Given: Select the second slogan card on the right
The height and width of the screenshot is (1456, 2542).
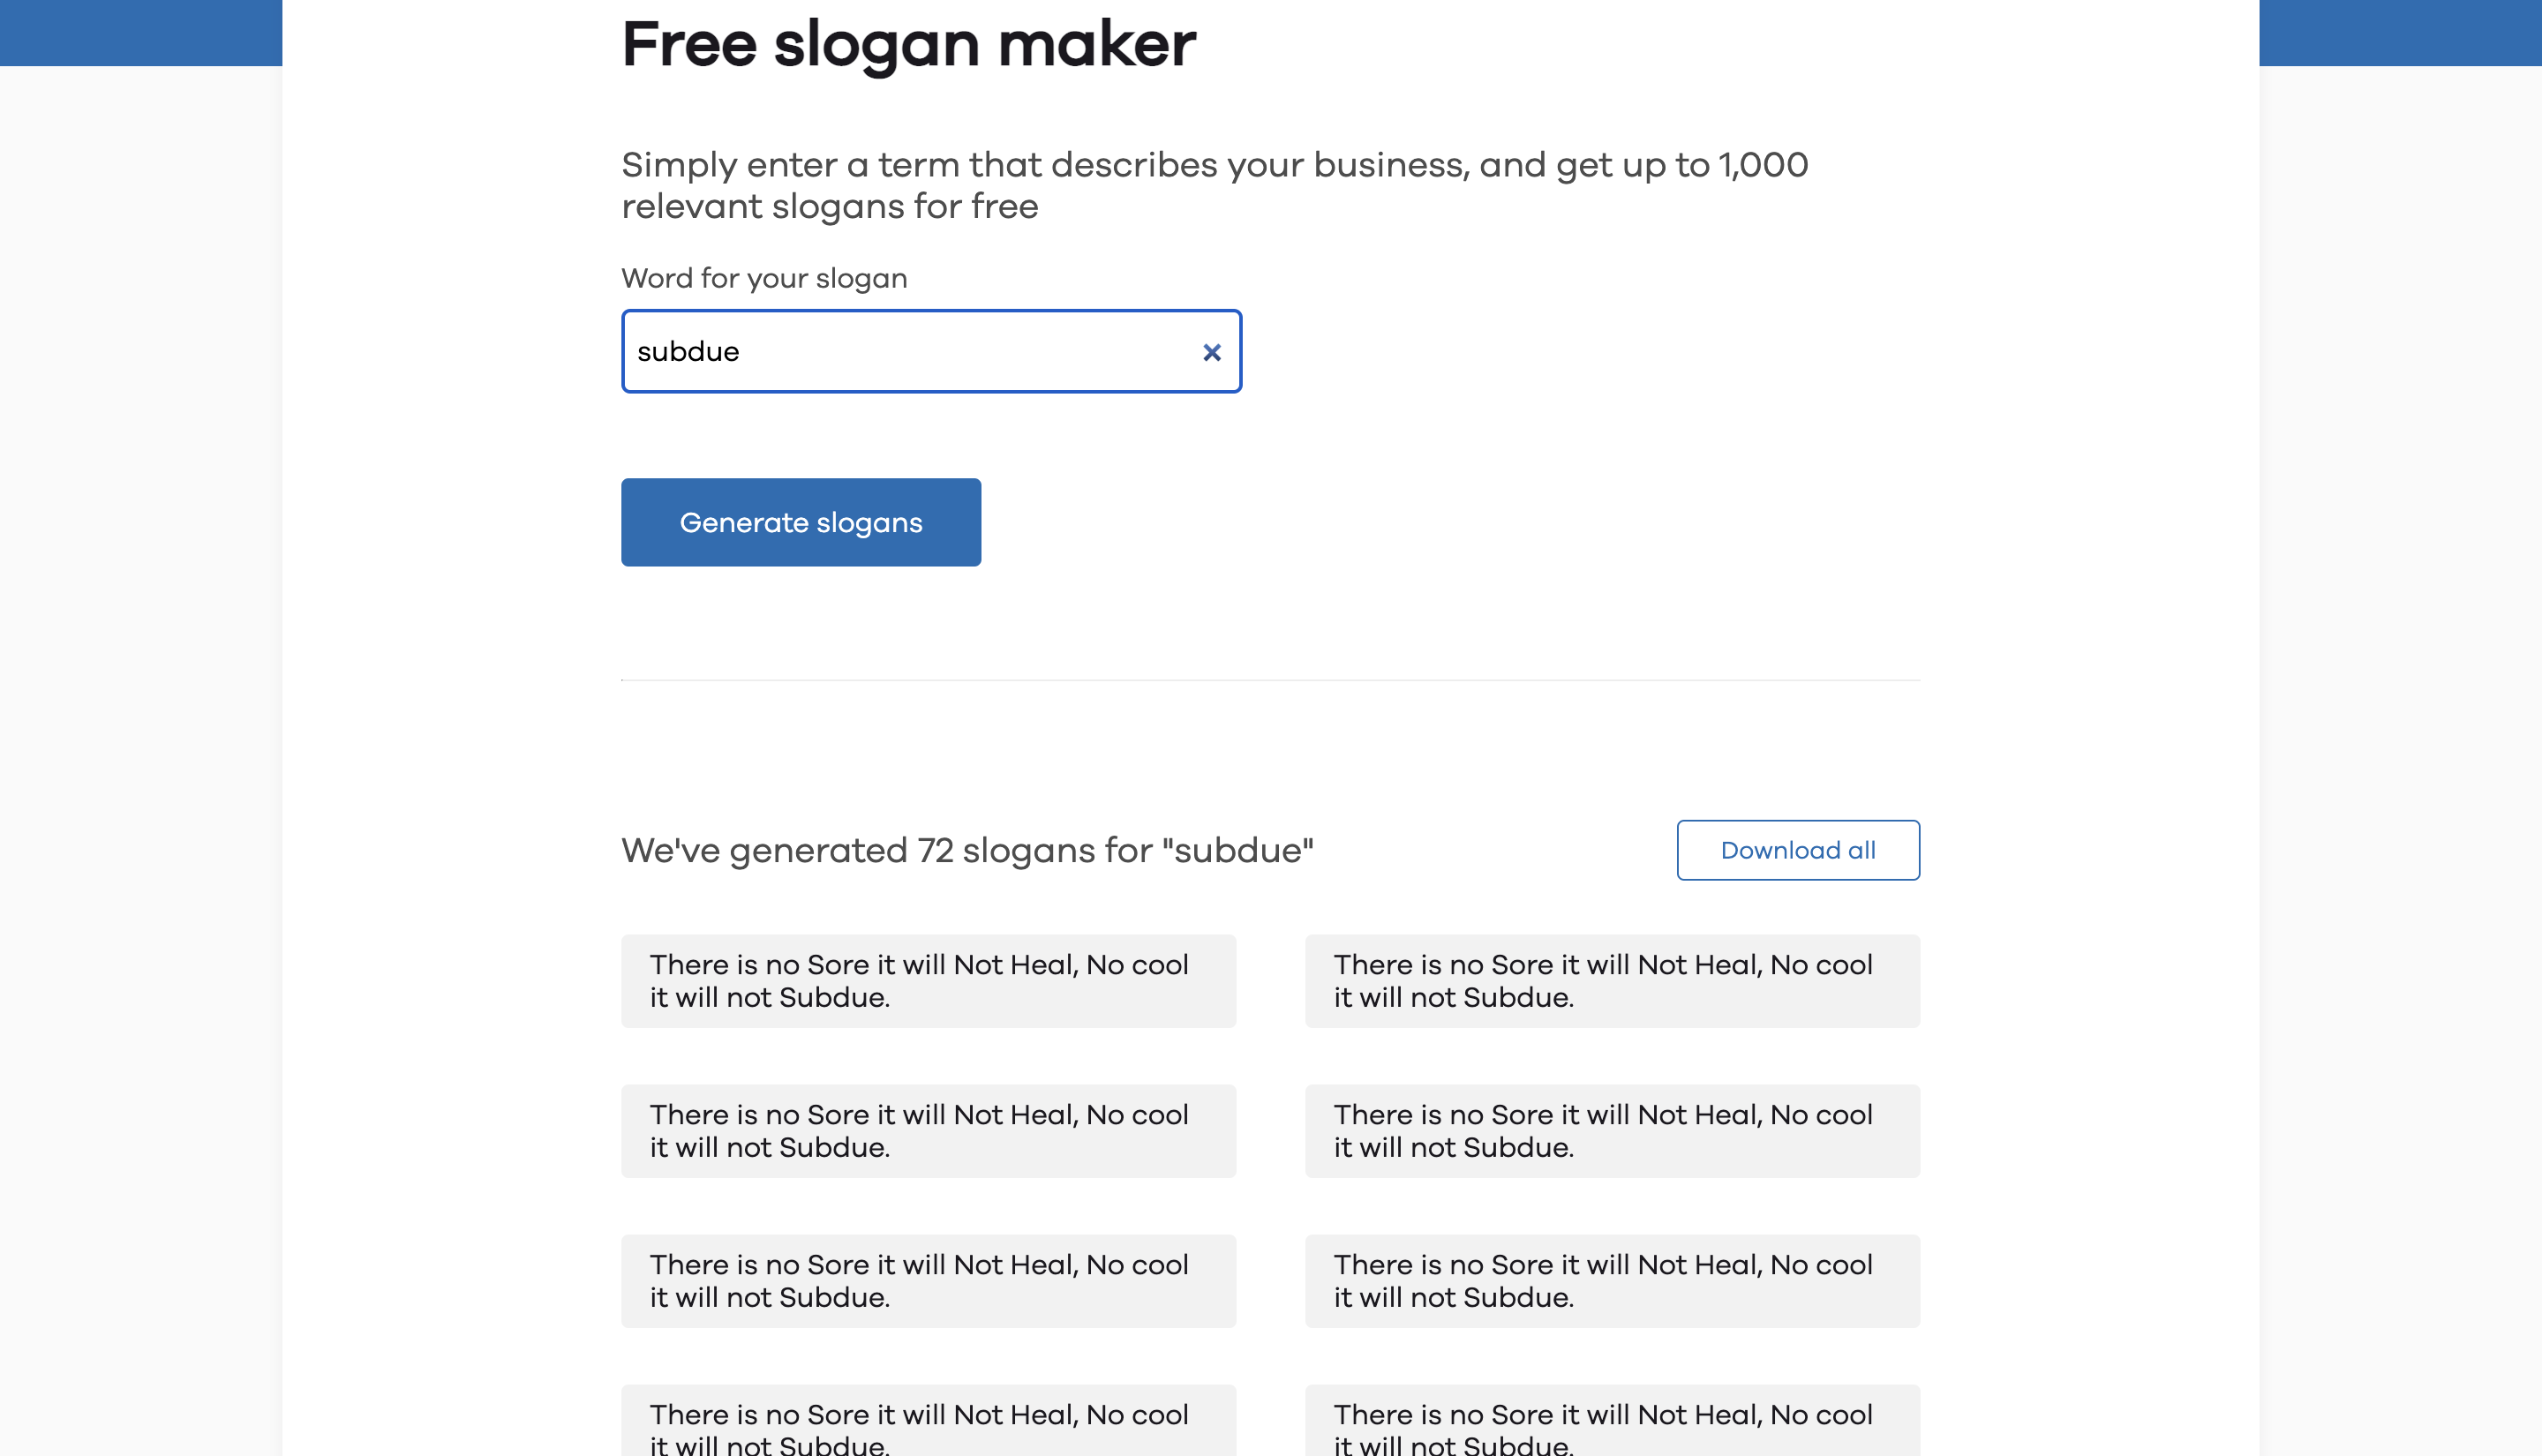Looking at the screenshot, I should (x=1612, y=1130).
